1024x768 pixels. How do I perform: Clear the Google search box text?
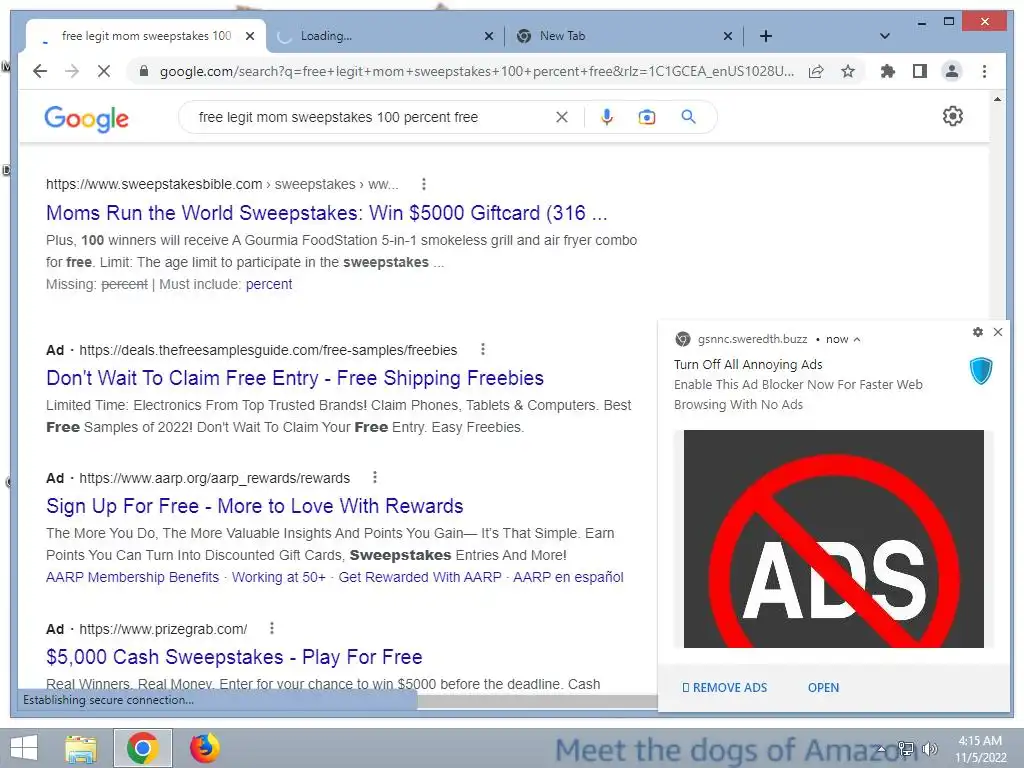pos(562,117)
